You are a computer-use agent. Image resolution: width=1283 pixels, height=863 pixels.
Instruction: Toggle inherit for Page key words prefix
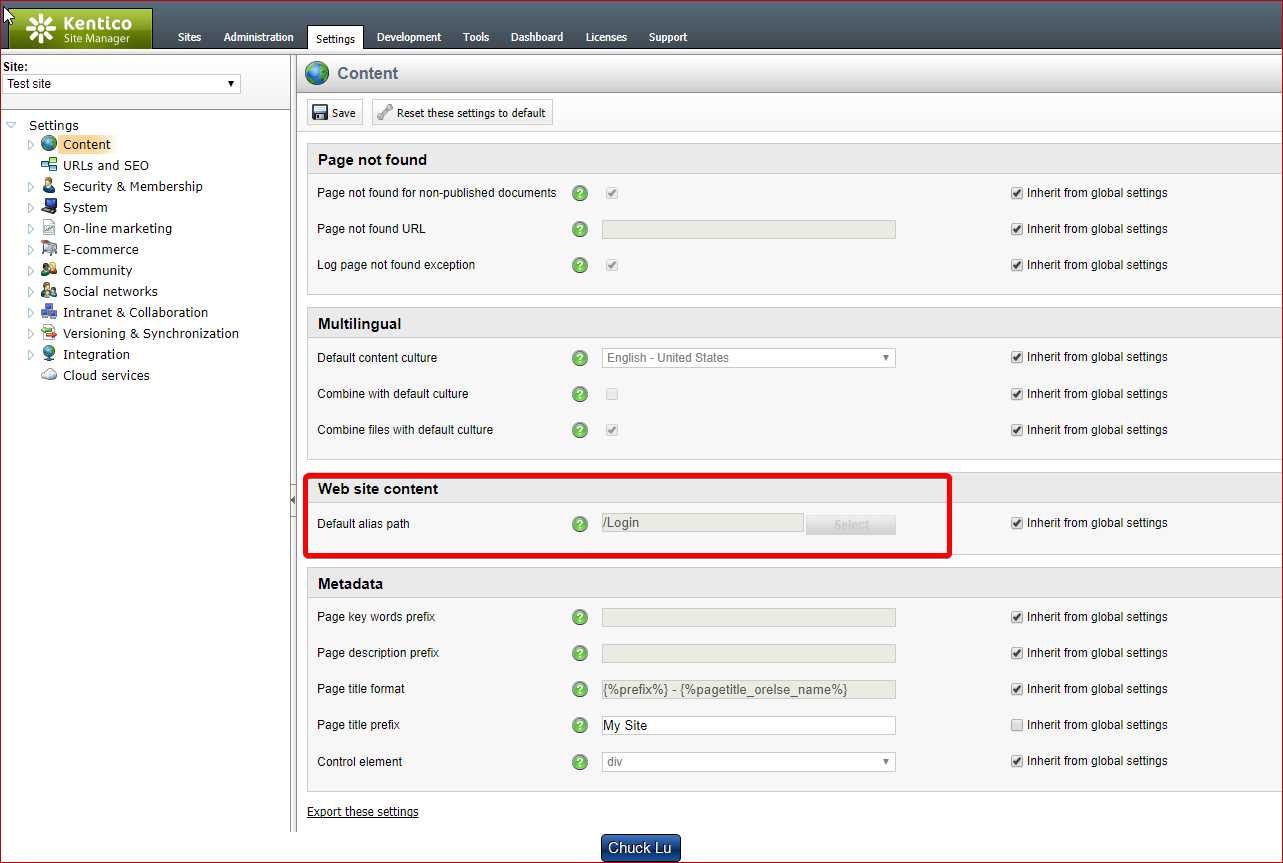click(x=1017, y=617)
